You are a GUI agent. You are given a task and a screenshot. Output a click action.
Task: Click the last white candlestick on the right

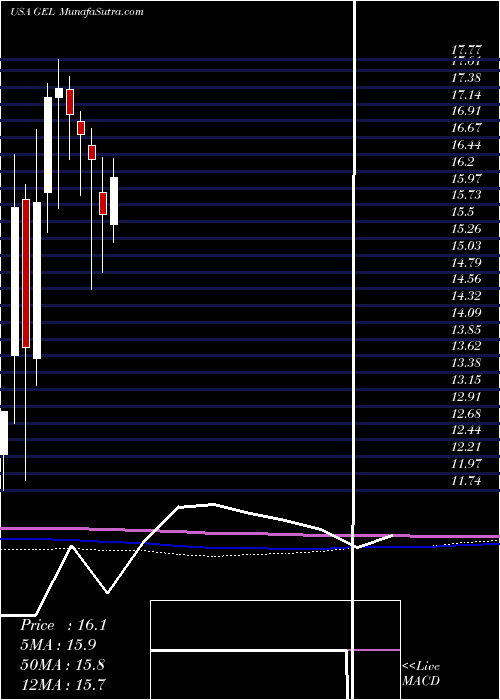tap(114, 201)
